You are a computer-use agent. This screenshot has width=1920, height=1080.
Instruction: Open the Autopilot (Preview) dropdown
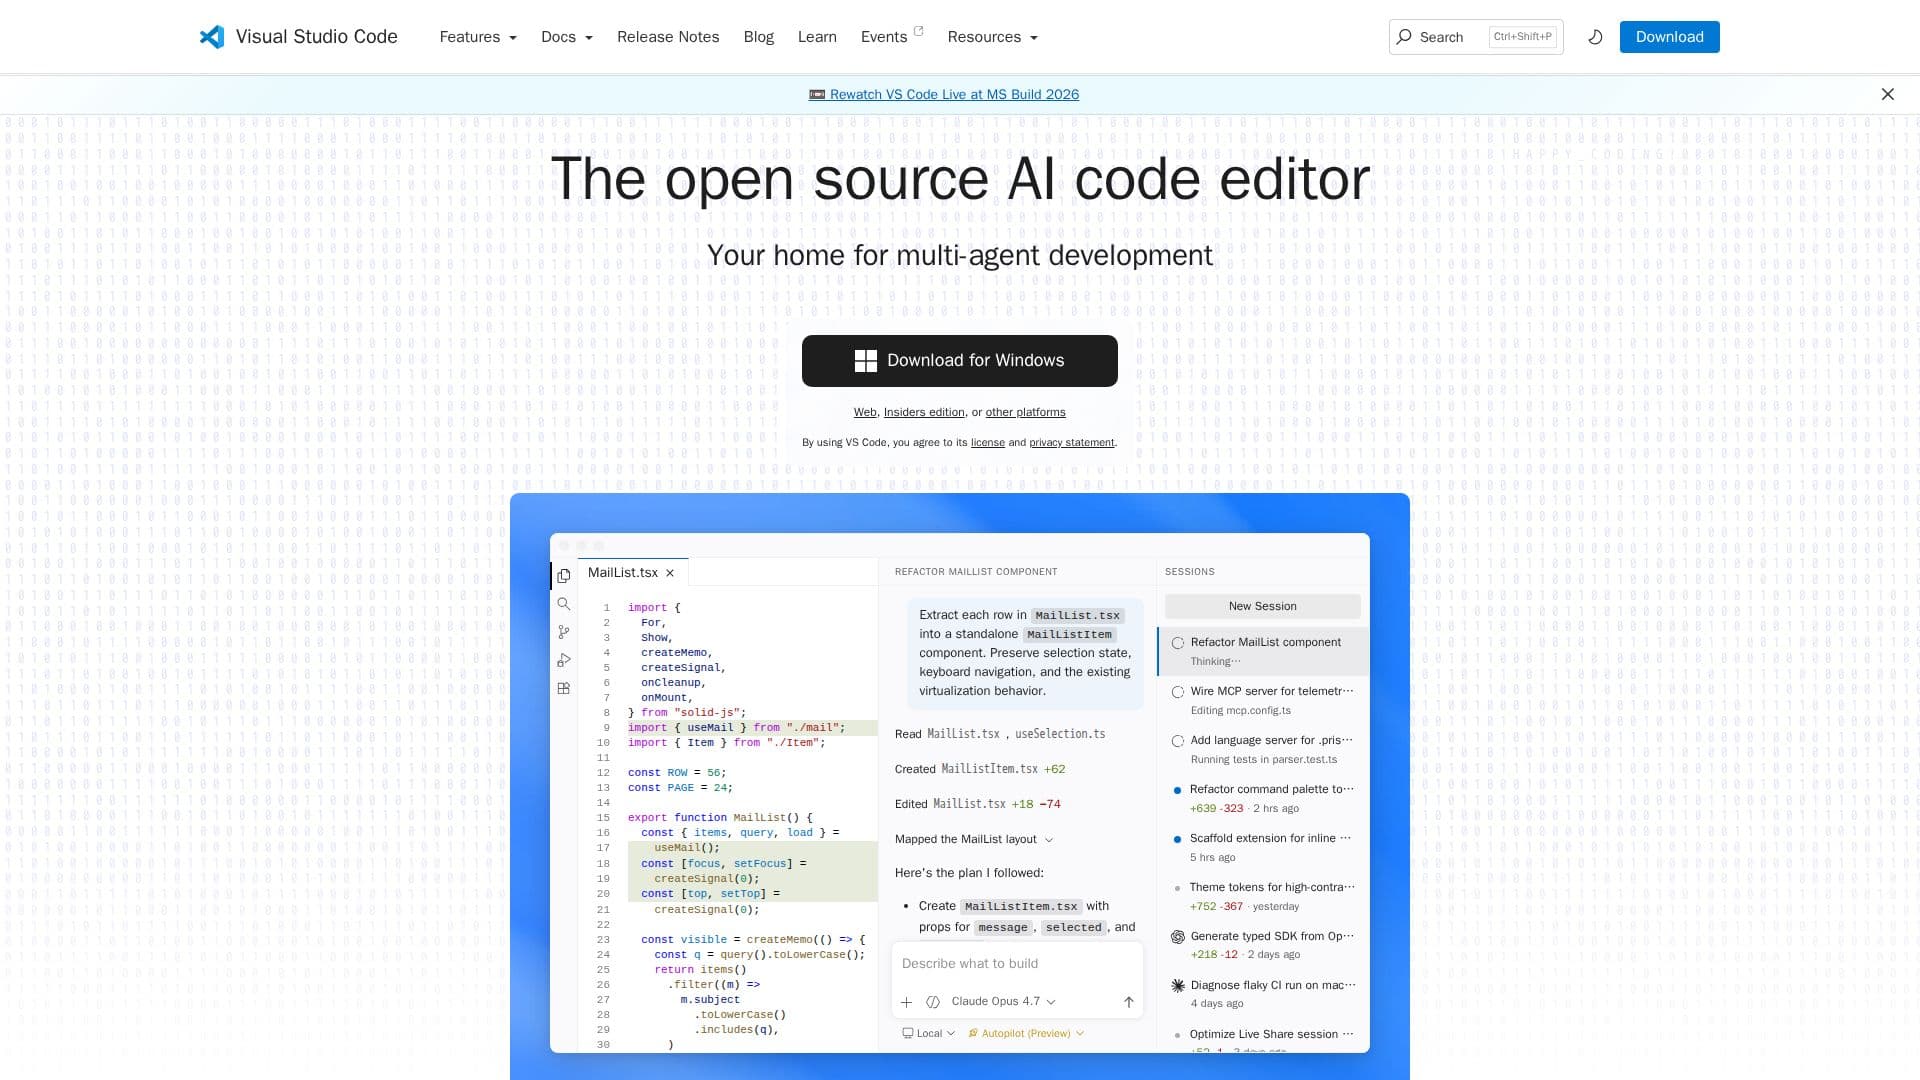coord(1026,1034)
